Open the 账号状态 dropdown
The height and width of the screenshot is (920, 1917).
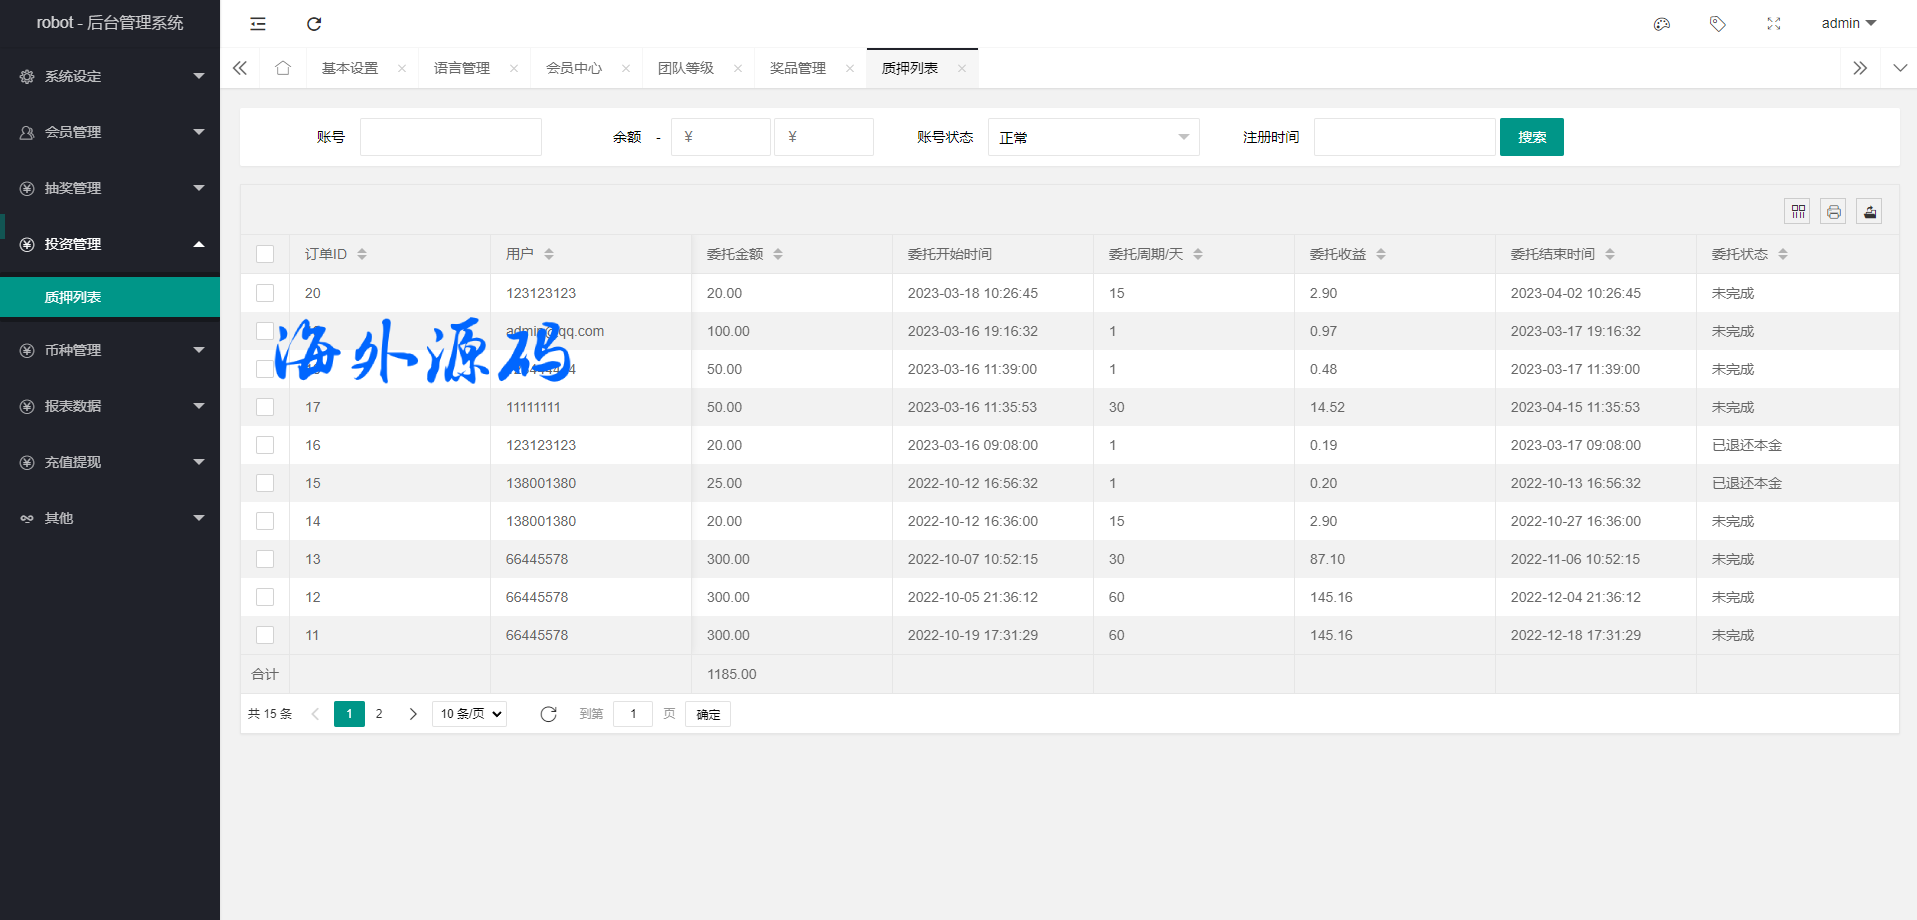tap(1093, 137)
